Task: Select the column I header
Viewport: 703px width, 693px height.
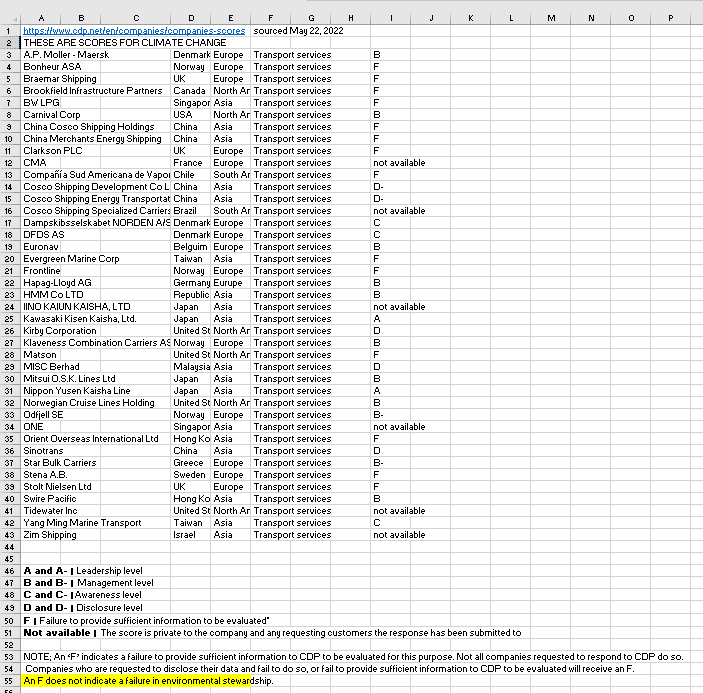Action: (x=390, y=17)
